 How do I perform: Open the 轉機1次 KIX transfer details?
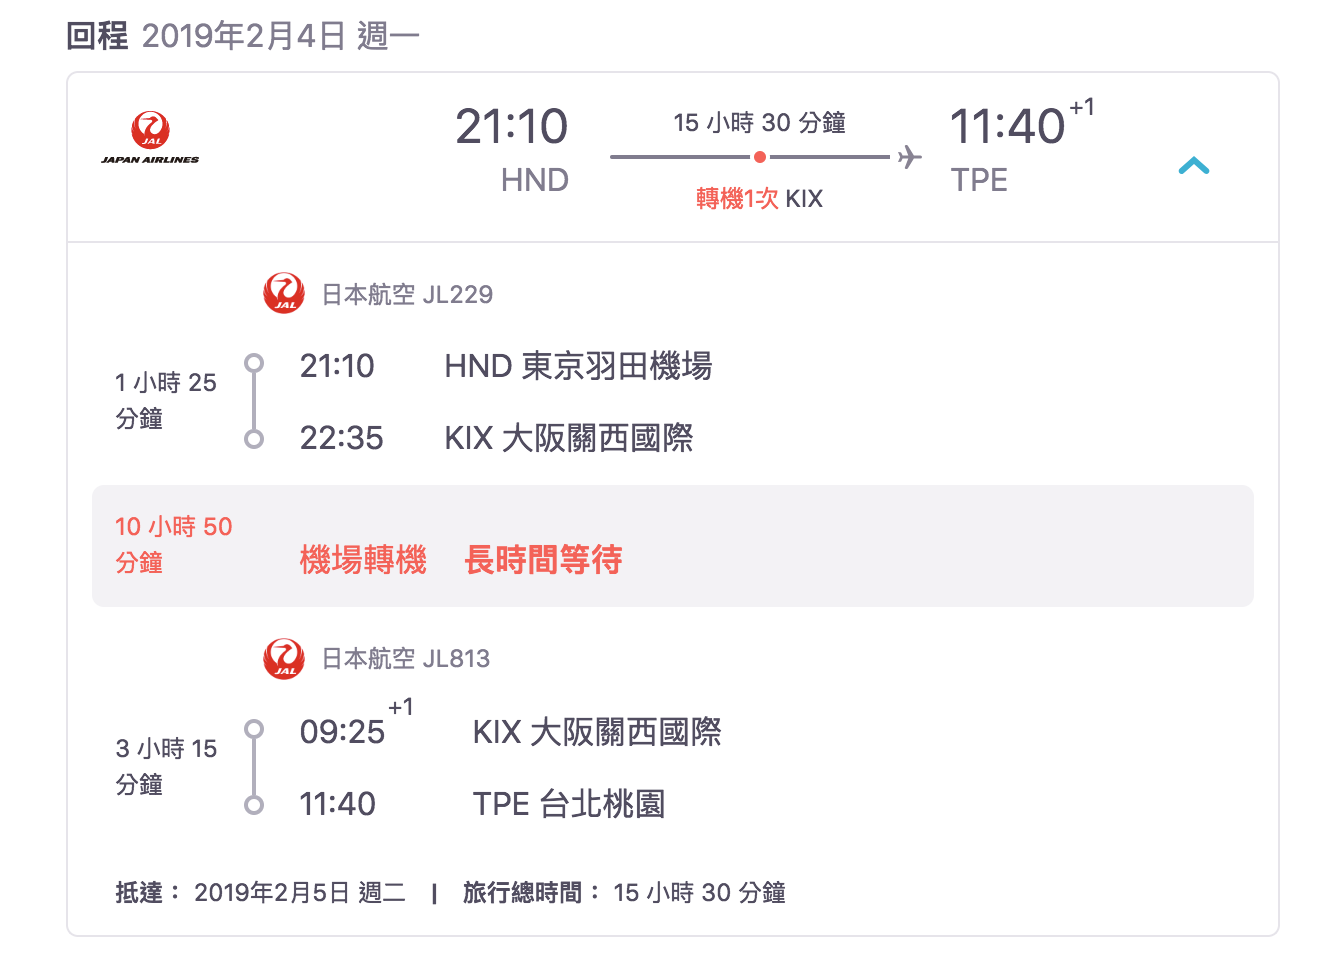tap(760, 197)
